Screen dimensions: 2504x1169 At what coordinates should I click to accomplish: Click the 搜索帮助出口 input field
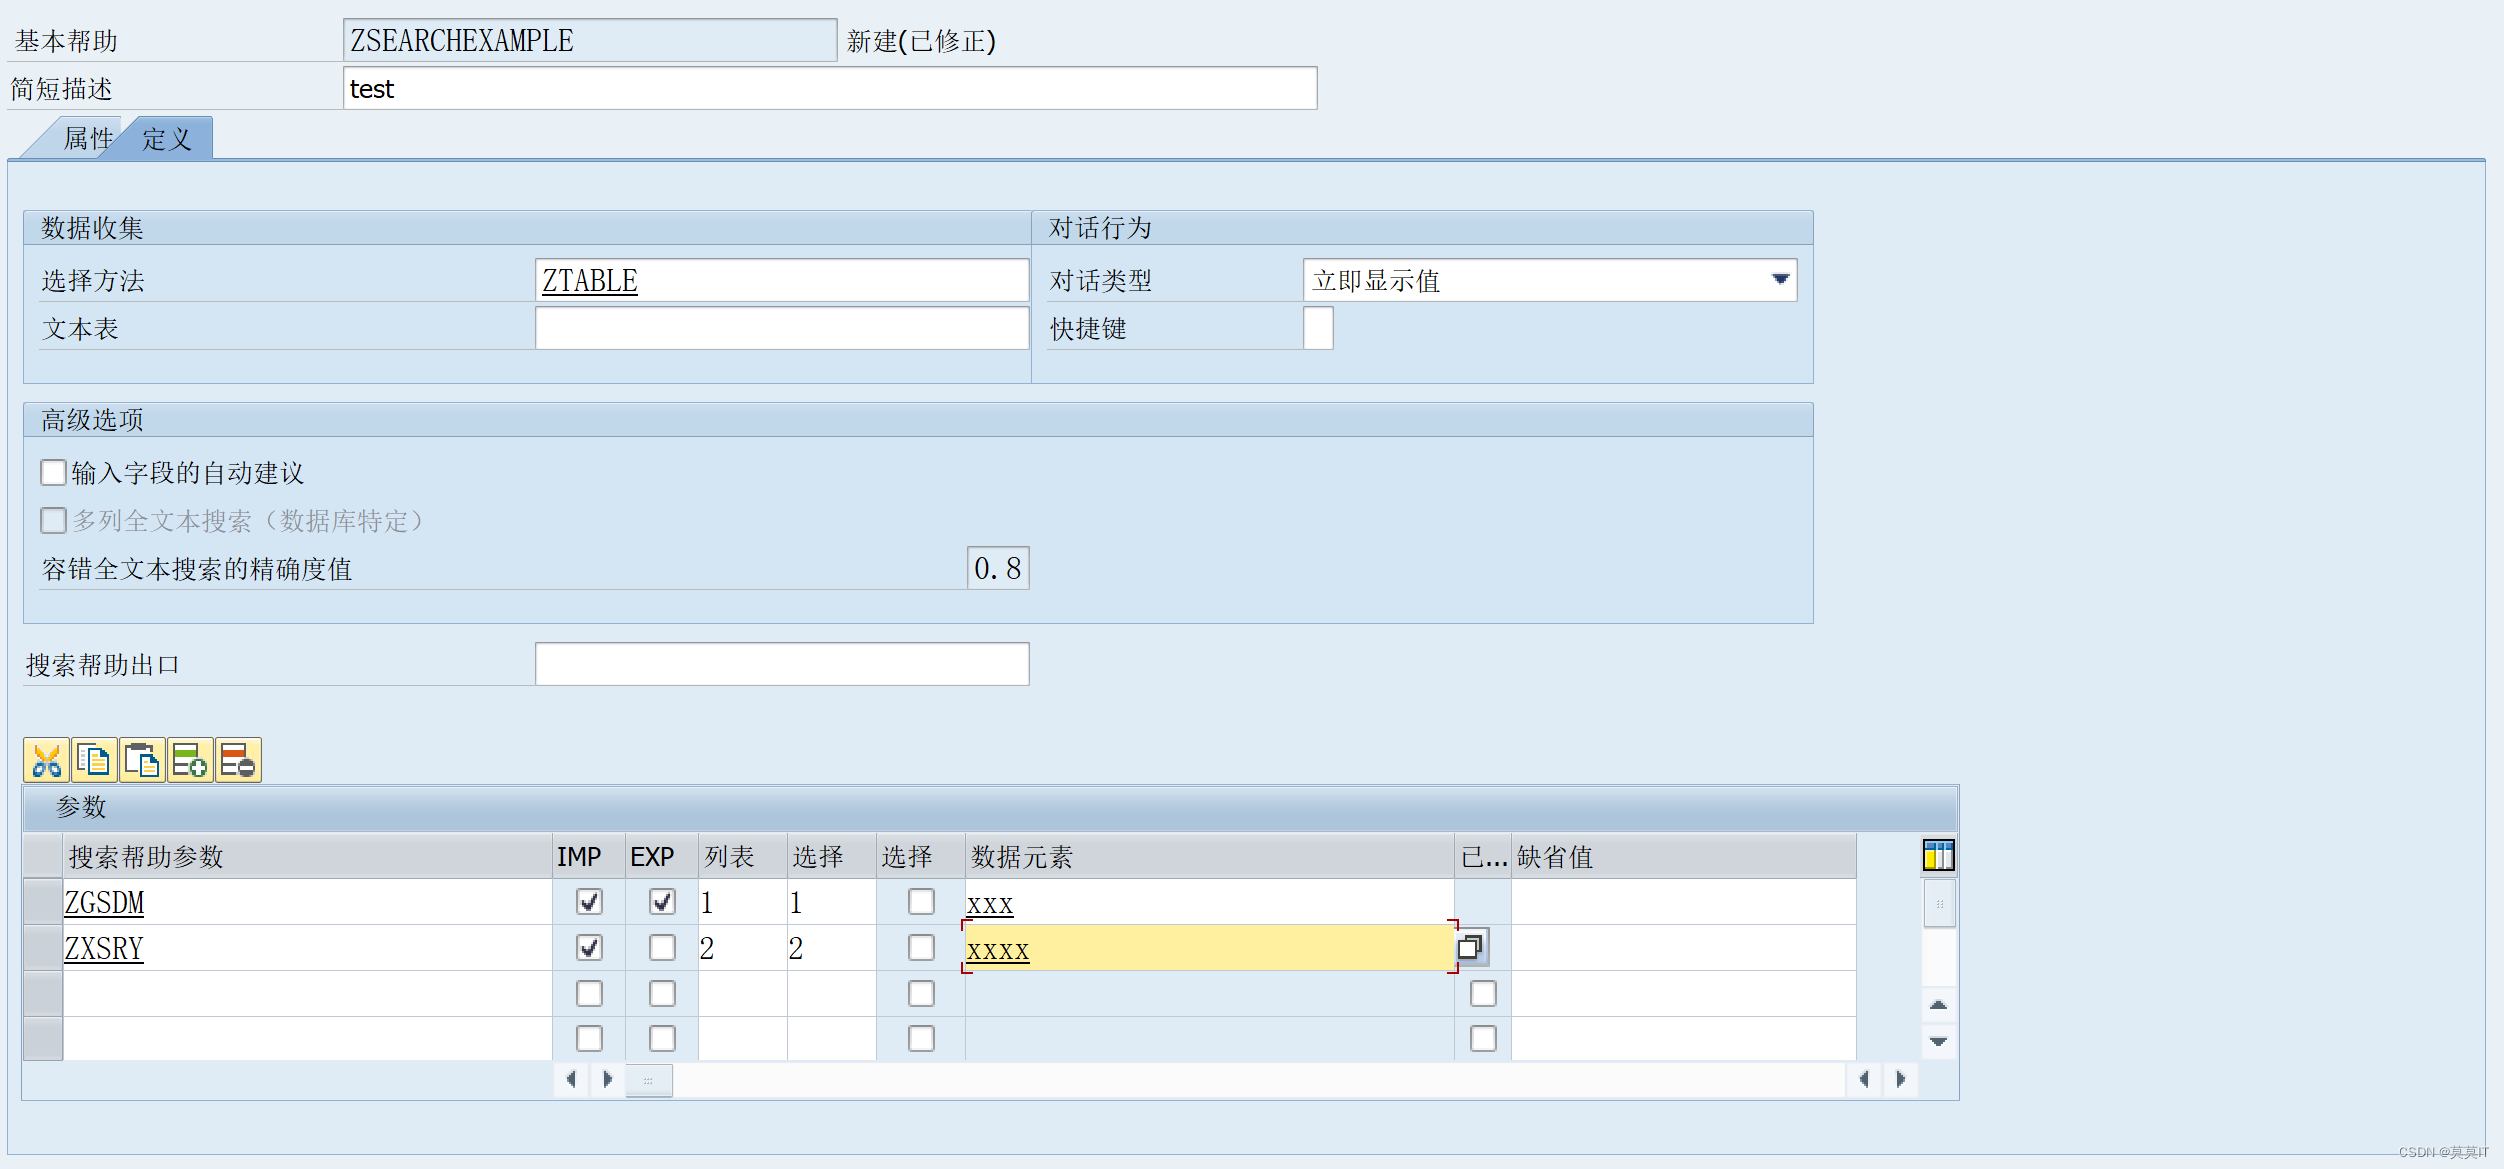tap(781, 664)
